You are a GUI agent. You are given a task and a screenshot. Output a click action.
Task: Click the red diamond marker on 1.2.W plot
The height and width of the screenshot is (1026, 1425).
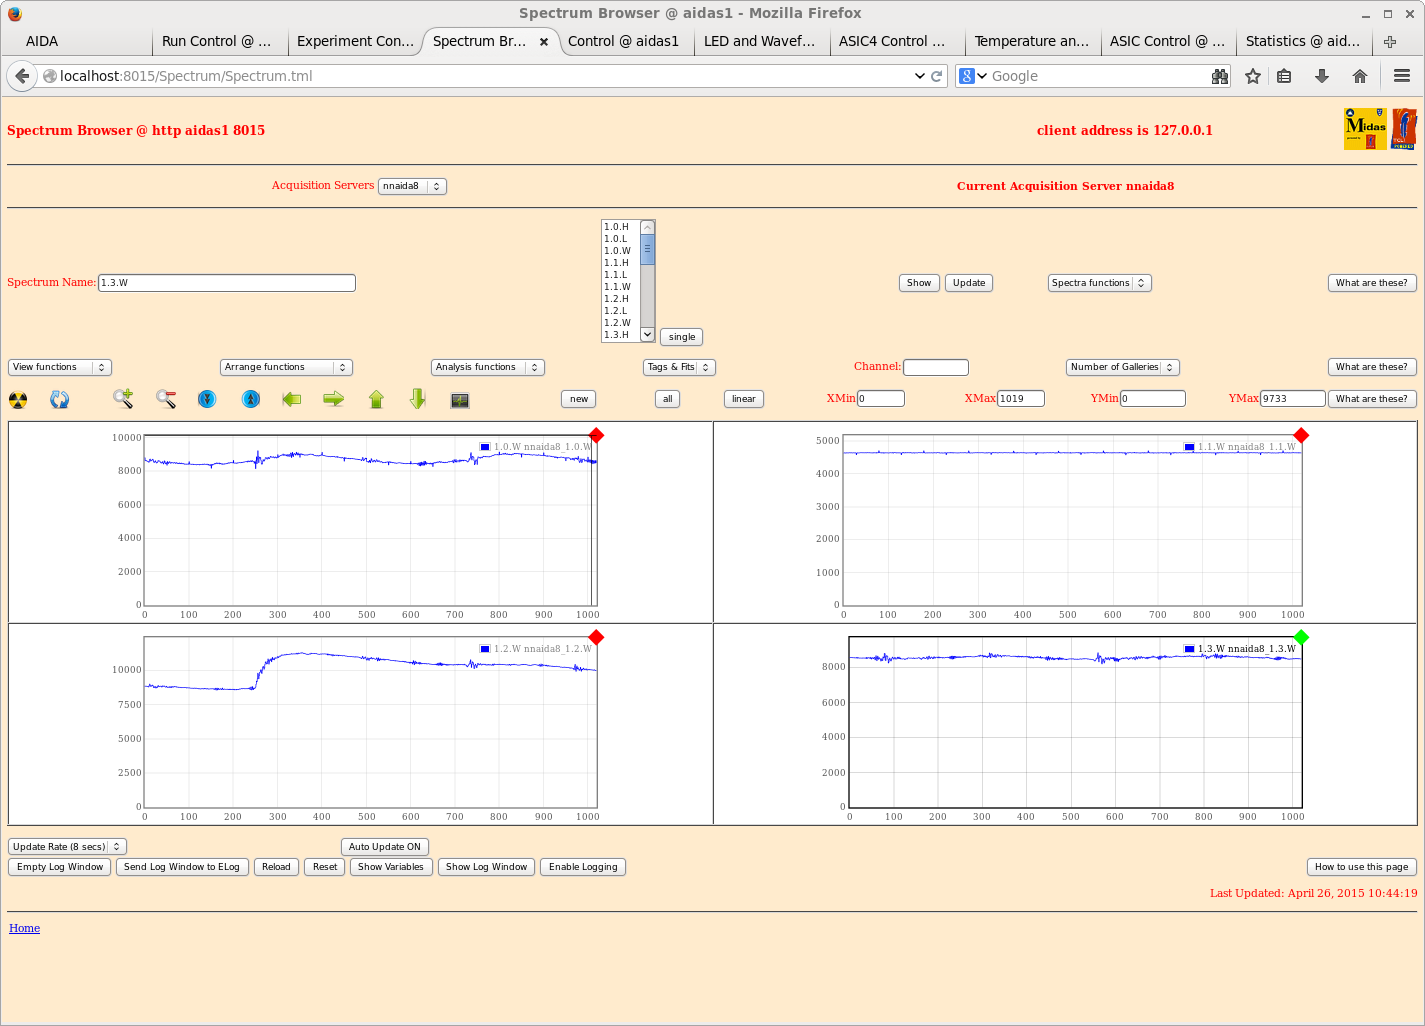[x=597, y=637]
